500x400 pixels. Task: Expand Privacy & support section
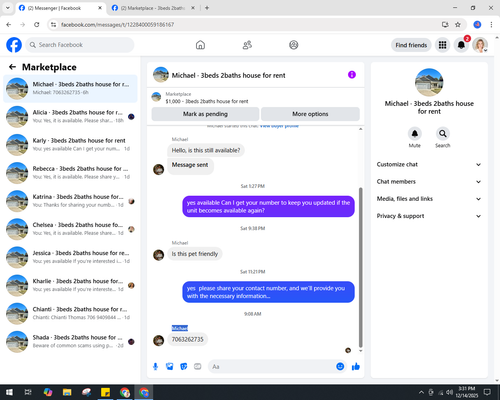429,216
